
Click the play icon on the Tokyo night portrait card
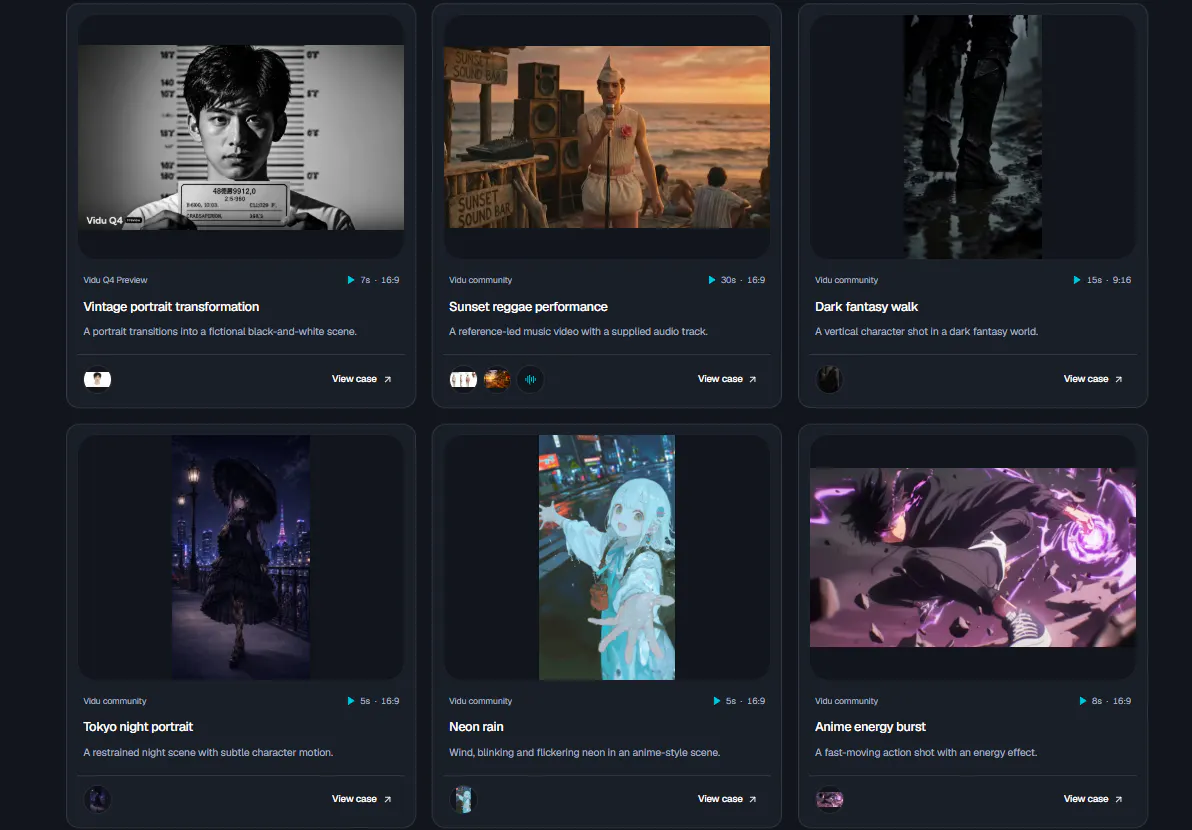350,701
